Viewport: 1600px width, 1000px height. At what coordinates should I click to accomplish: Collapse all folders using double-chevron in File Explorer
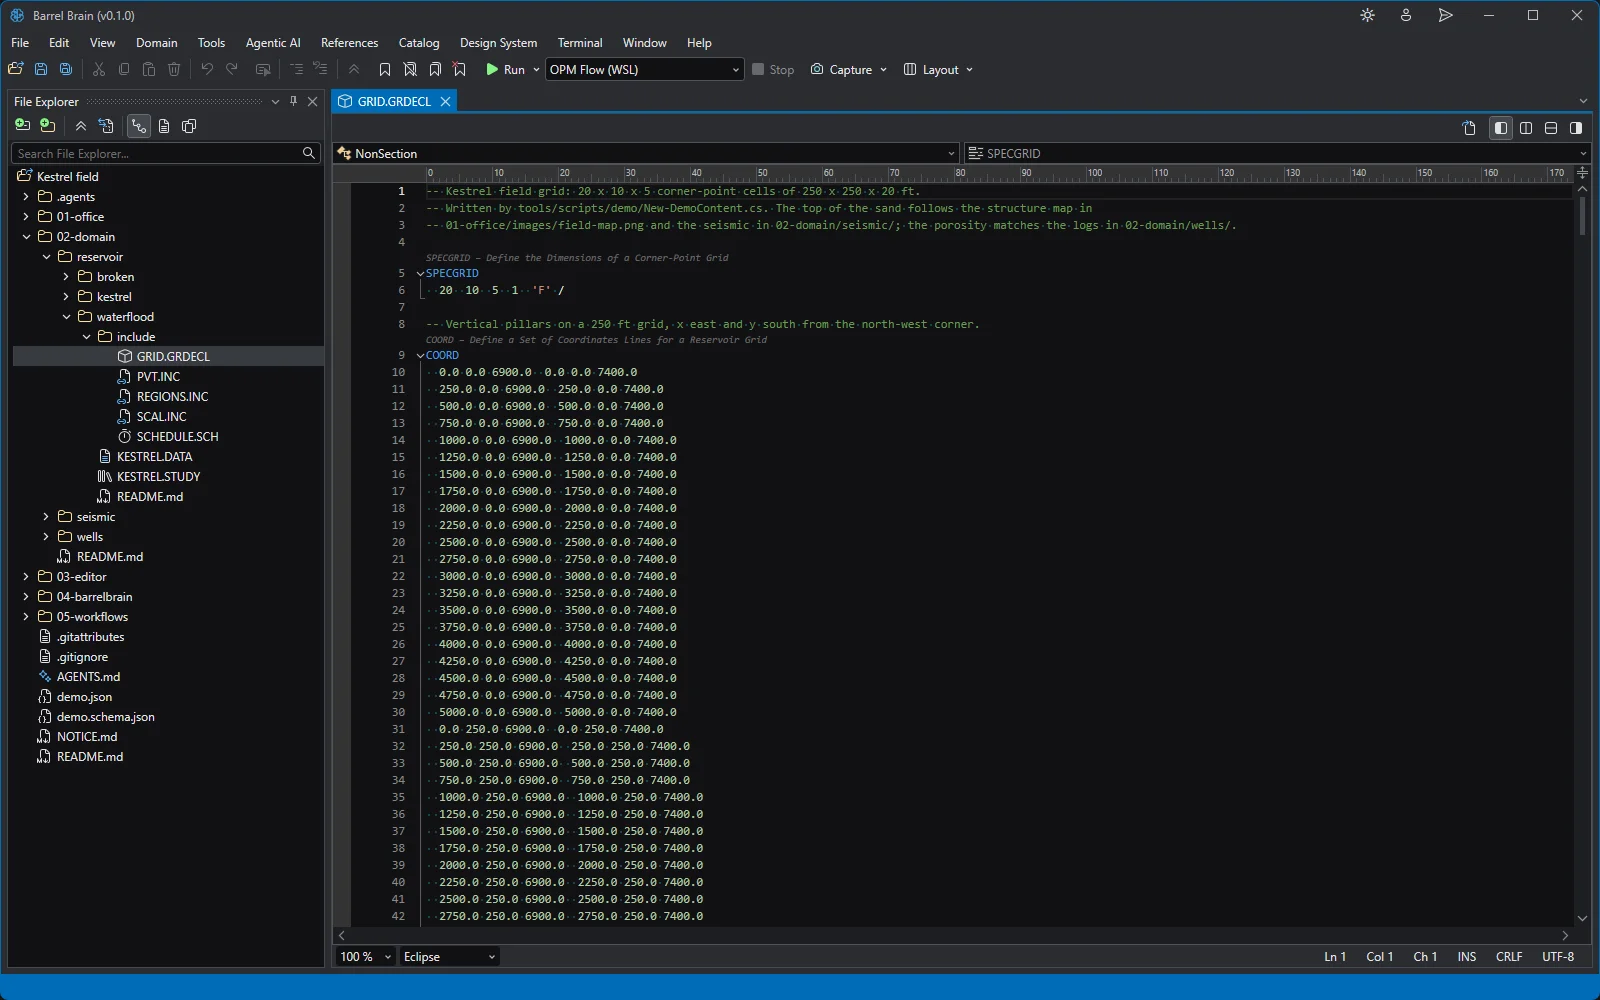[x=81, y=126]
